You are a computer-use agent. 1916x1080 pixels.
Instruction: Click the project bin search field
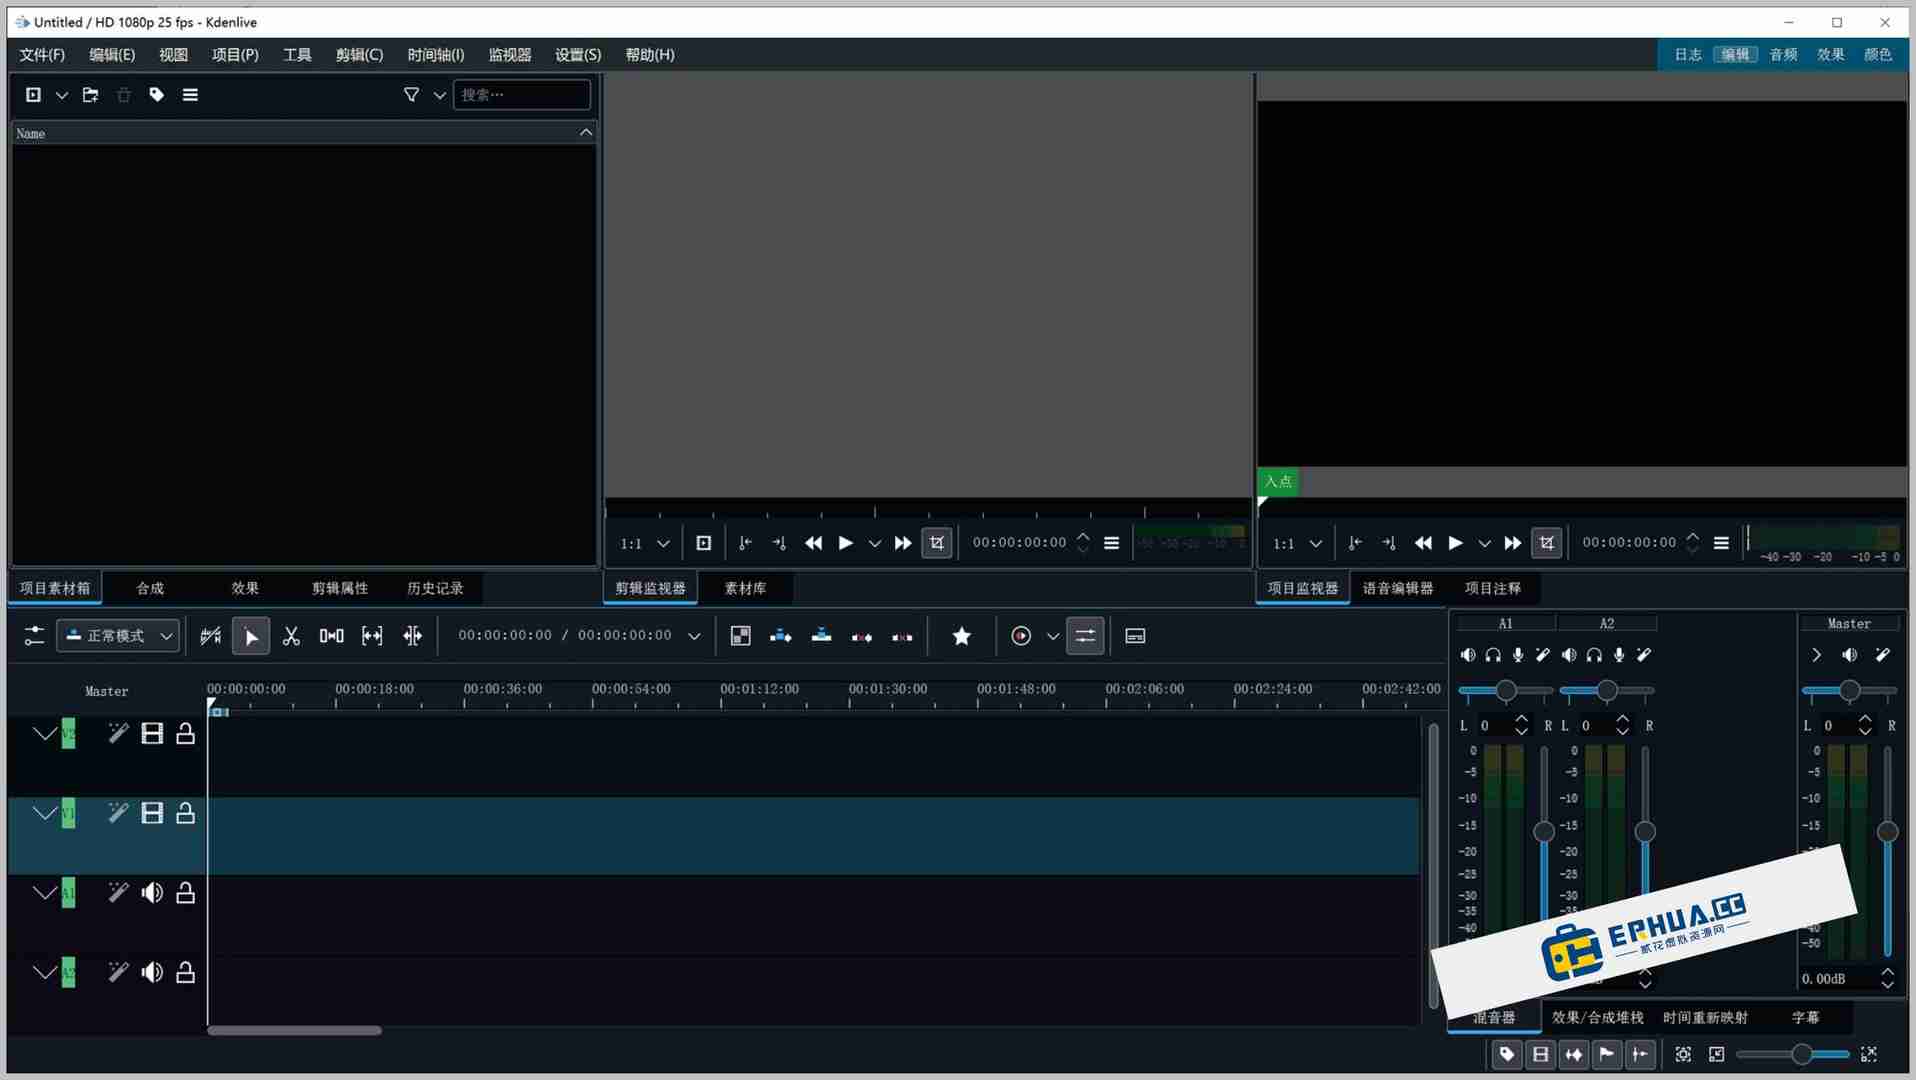(522, 95)
